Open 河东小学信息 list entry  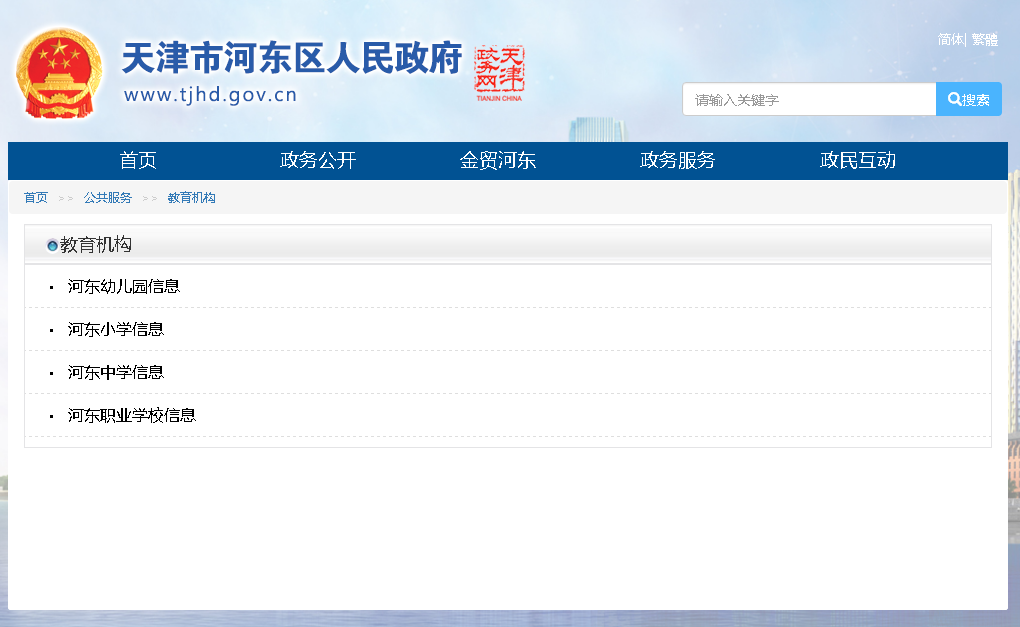[116, 330]
